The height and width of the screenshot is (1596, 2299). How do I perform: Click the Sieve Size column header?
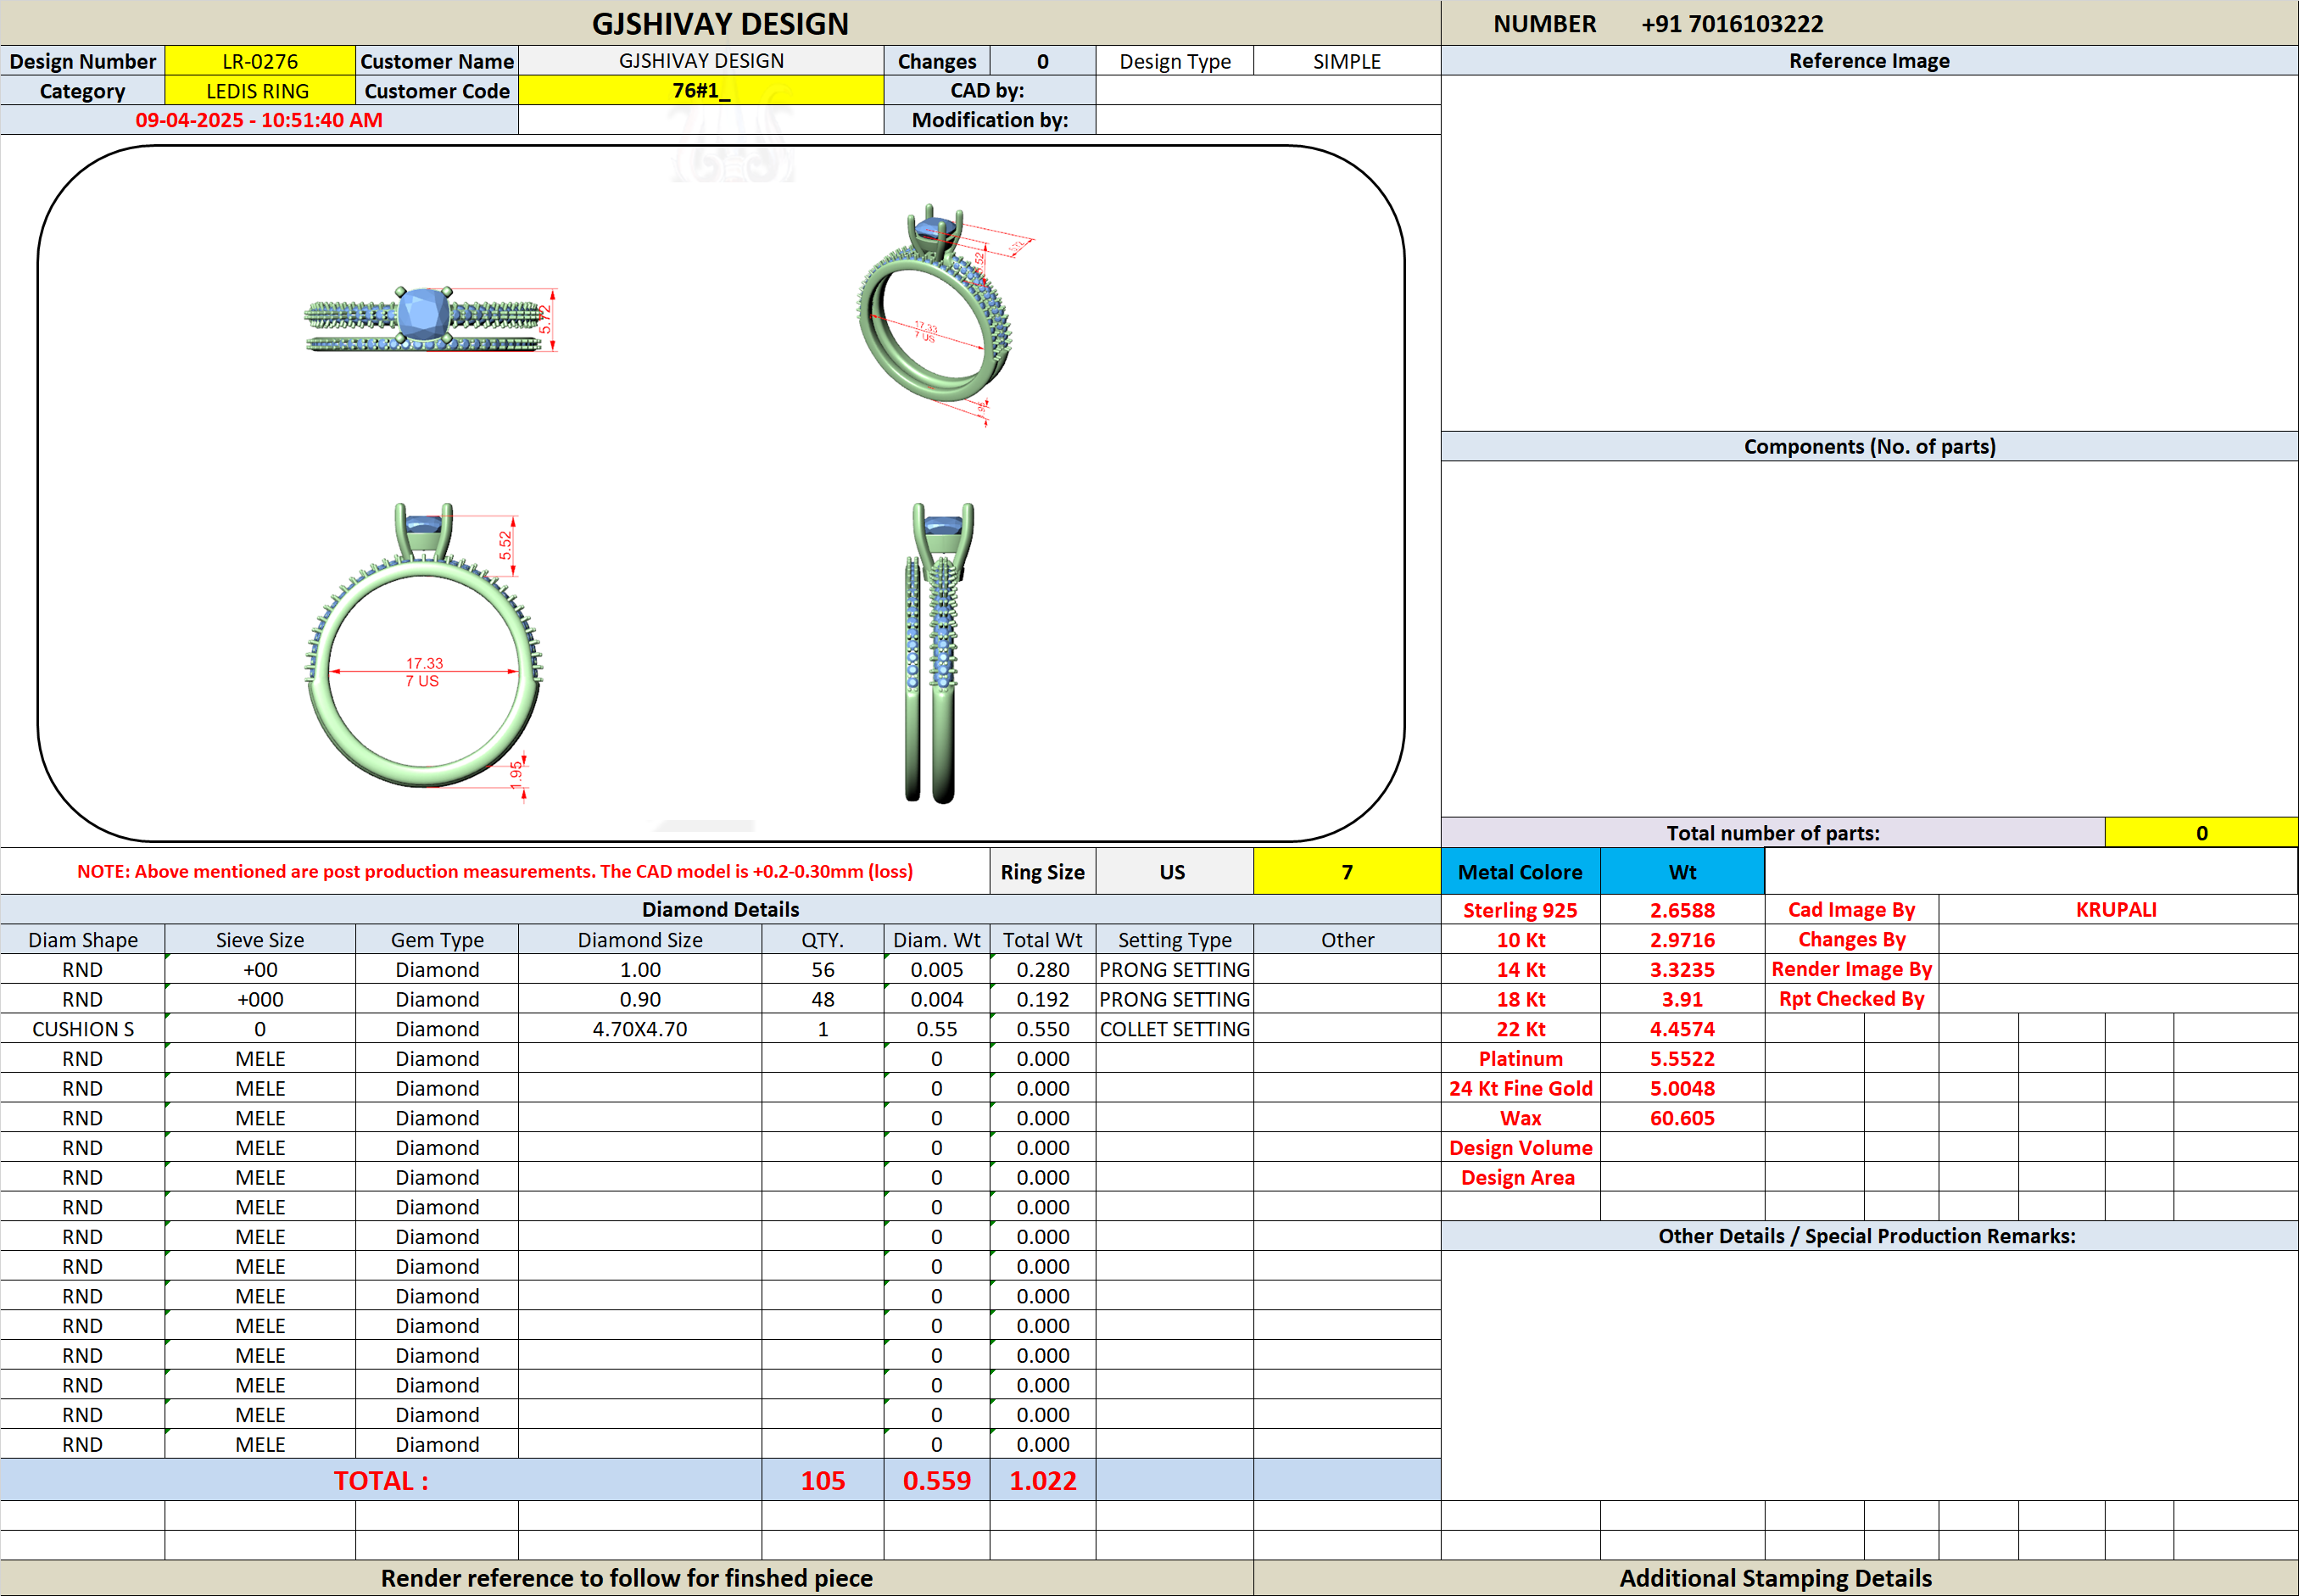tap(260, 940)
